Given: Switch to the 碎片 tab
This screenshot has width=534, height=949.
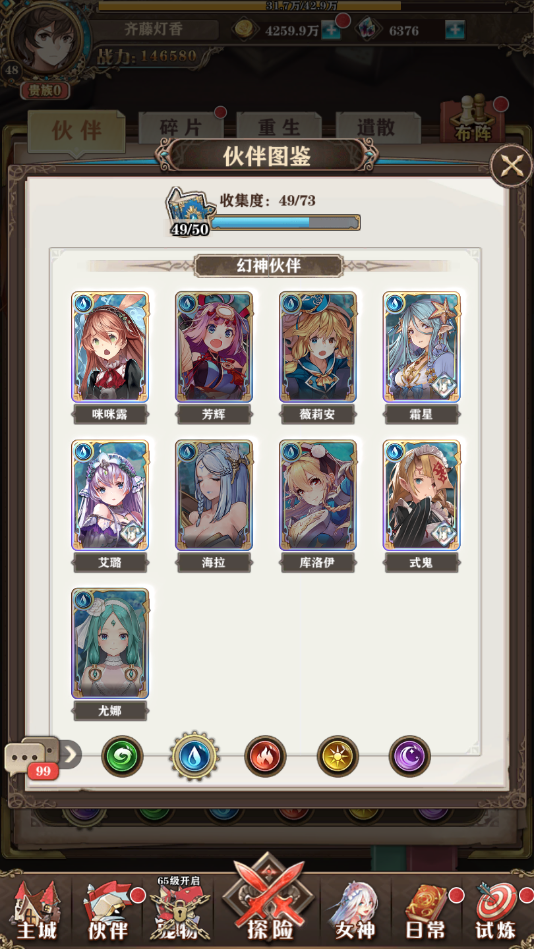Looking at the screenshot, I should pyautogui.click(x=181, y=128).
